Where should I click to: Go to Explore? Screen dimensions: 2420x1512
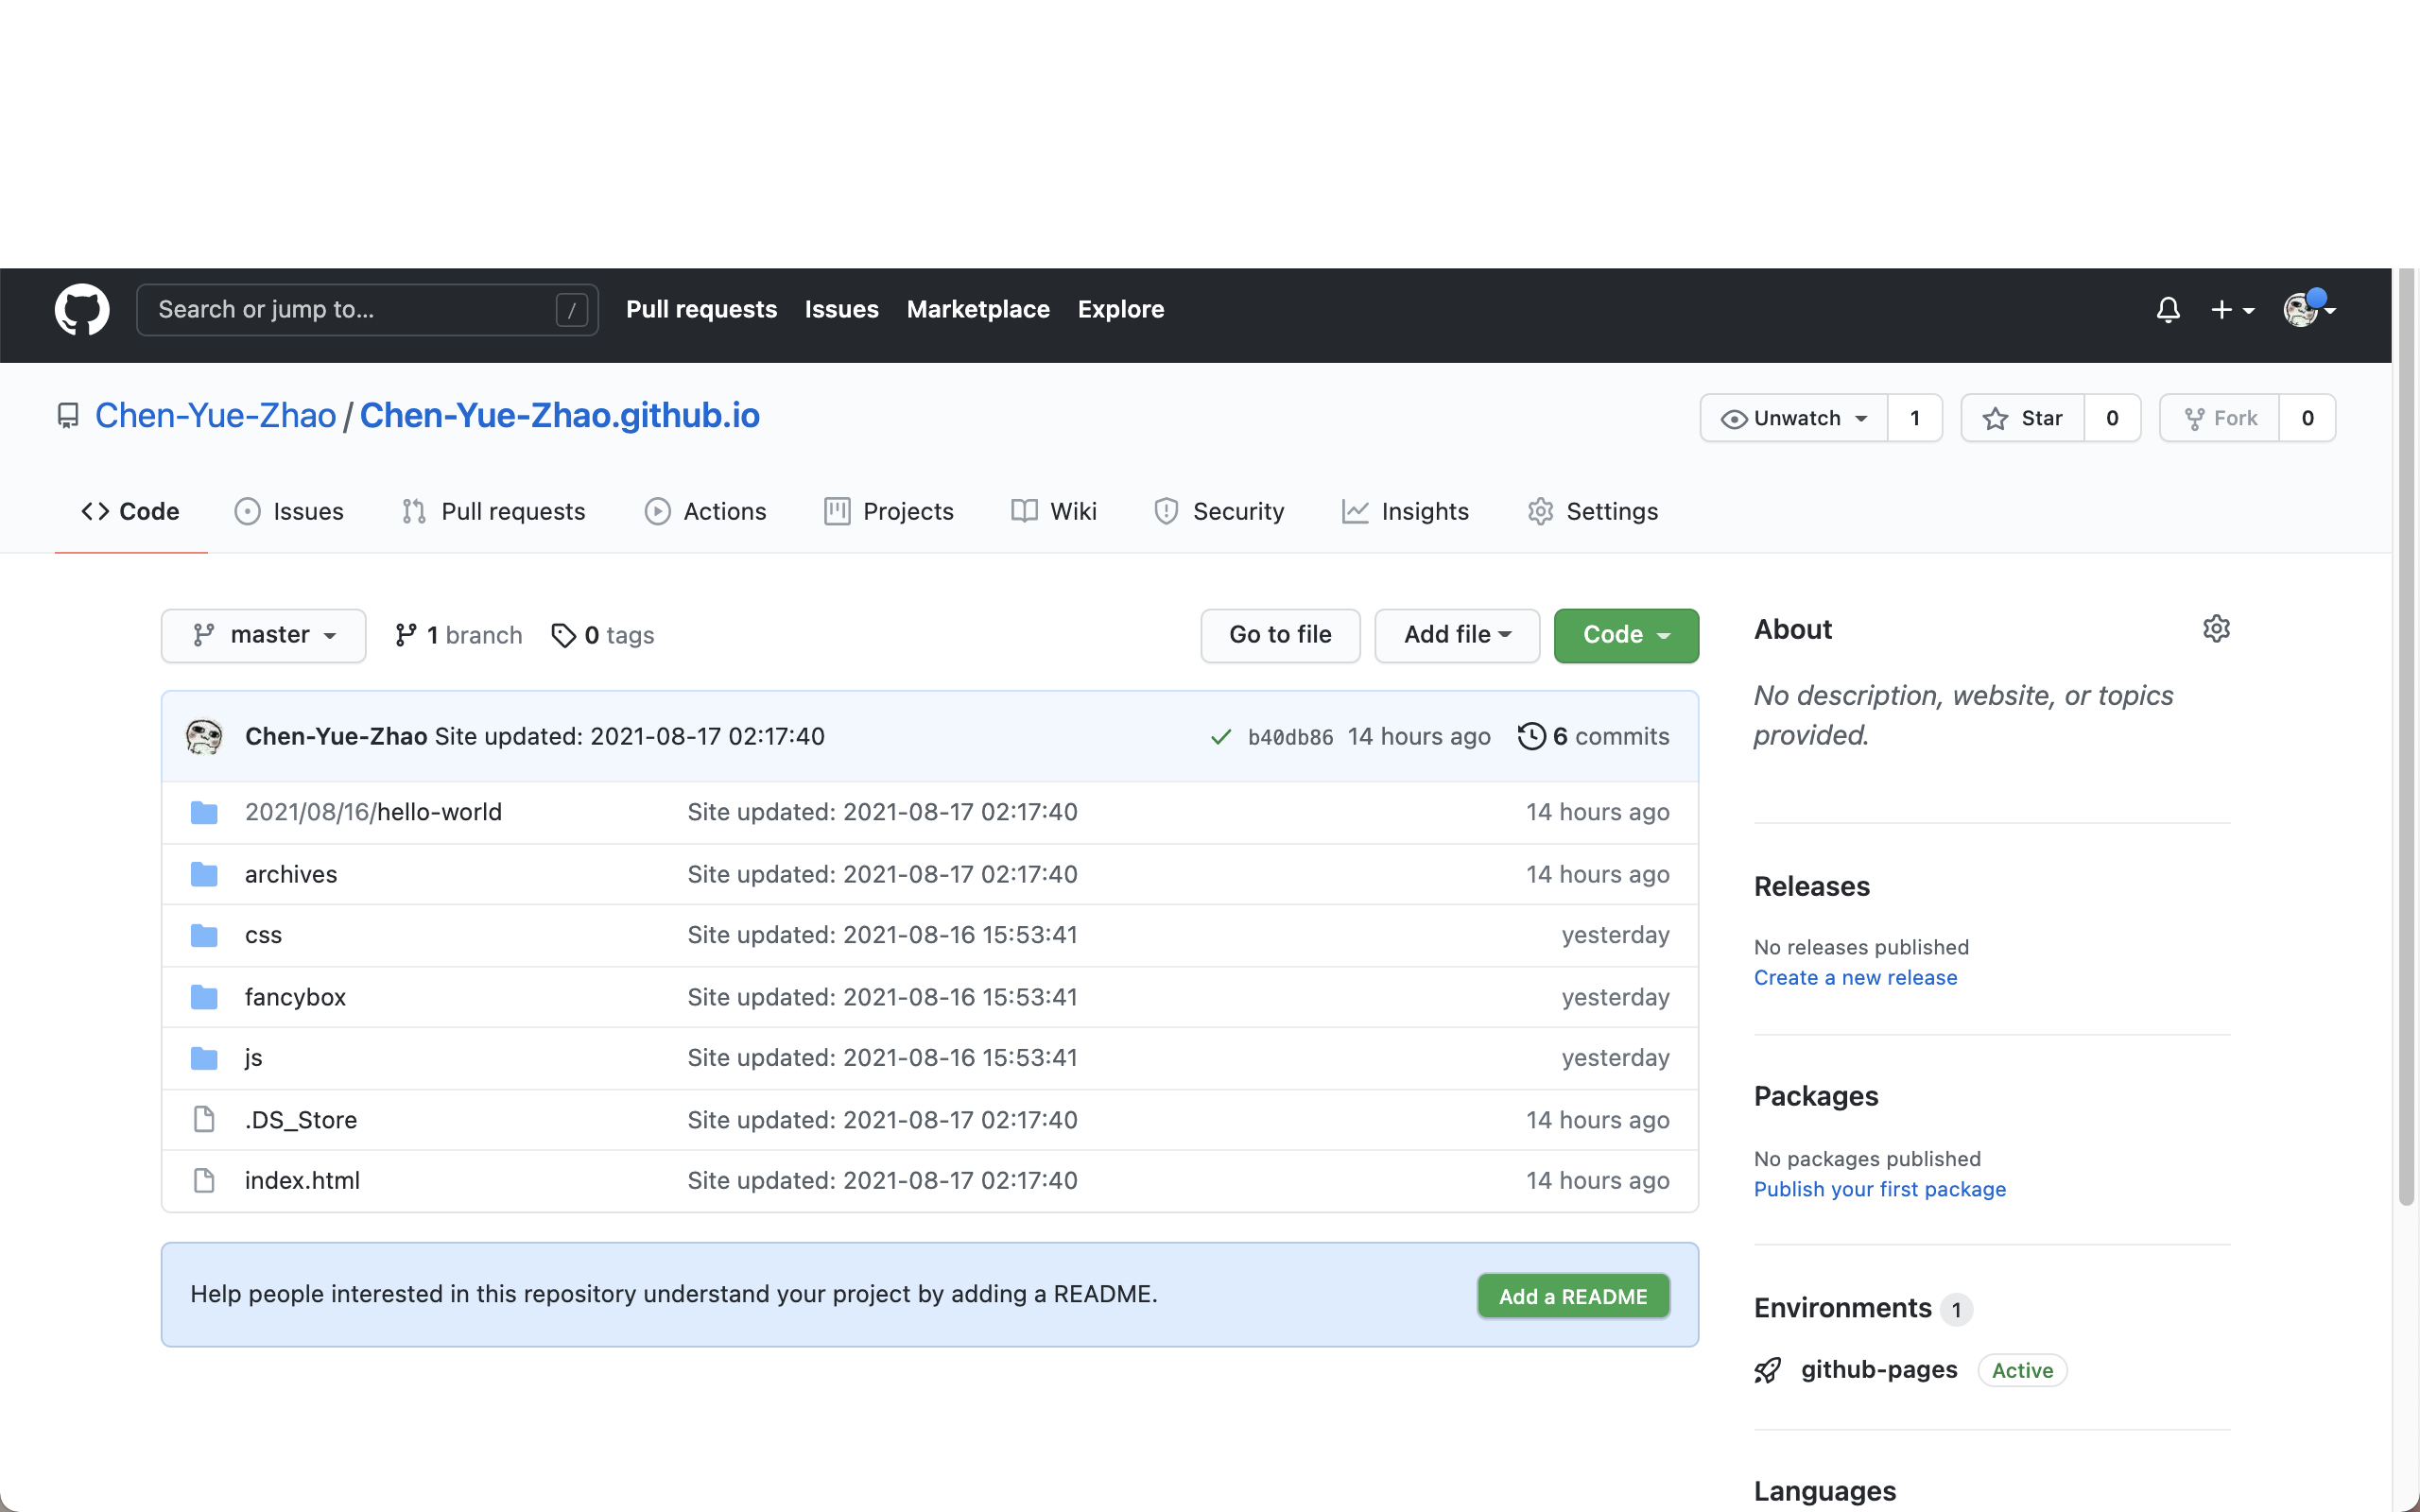(1120, 309)
